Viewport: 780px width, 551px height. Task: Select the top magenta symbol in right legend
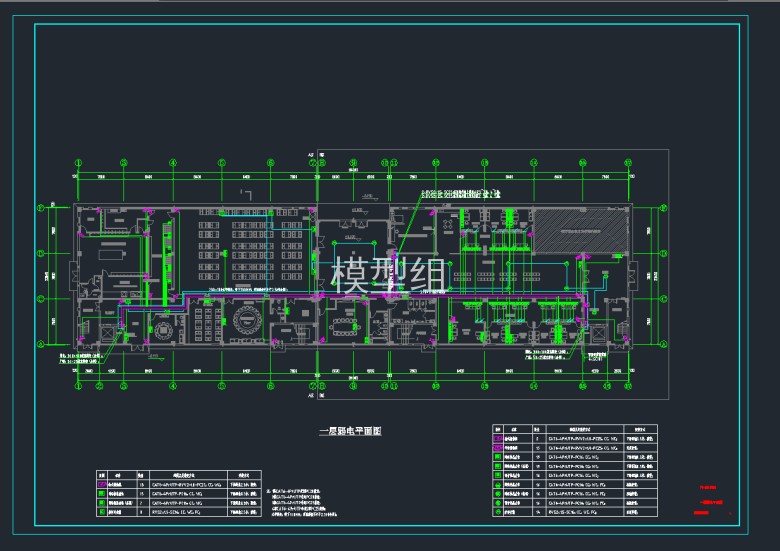click(498, 438)
